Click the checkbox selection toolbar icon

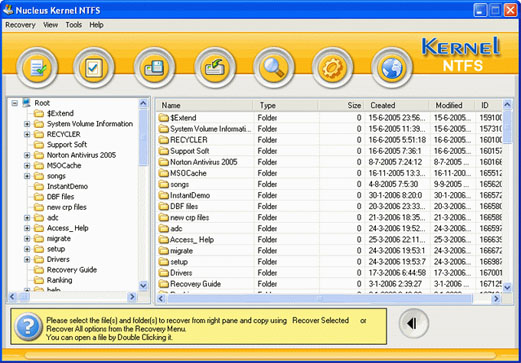pos(94,68)
